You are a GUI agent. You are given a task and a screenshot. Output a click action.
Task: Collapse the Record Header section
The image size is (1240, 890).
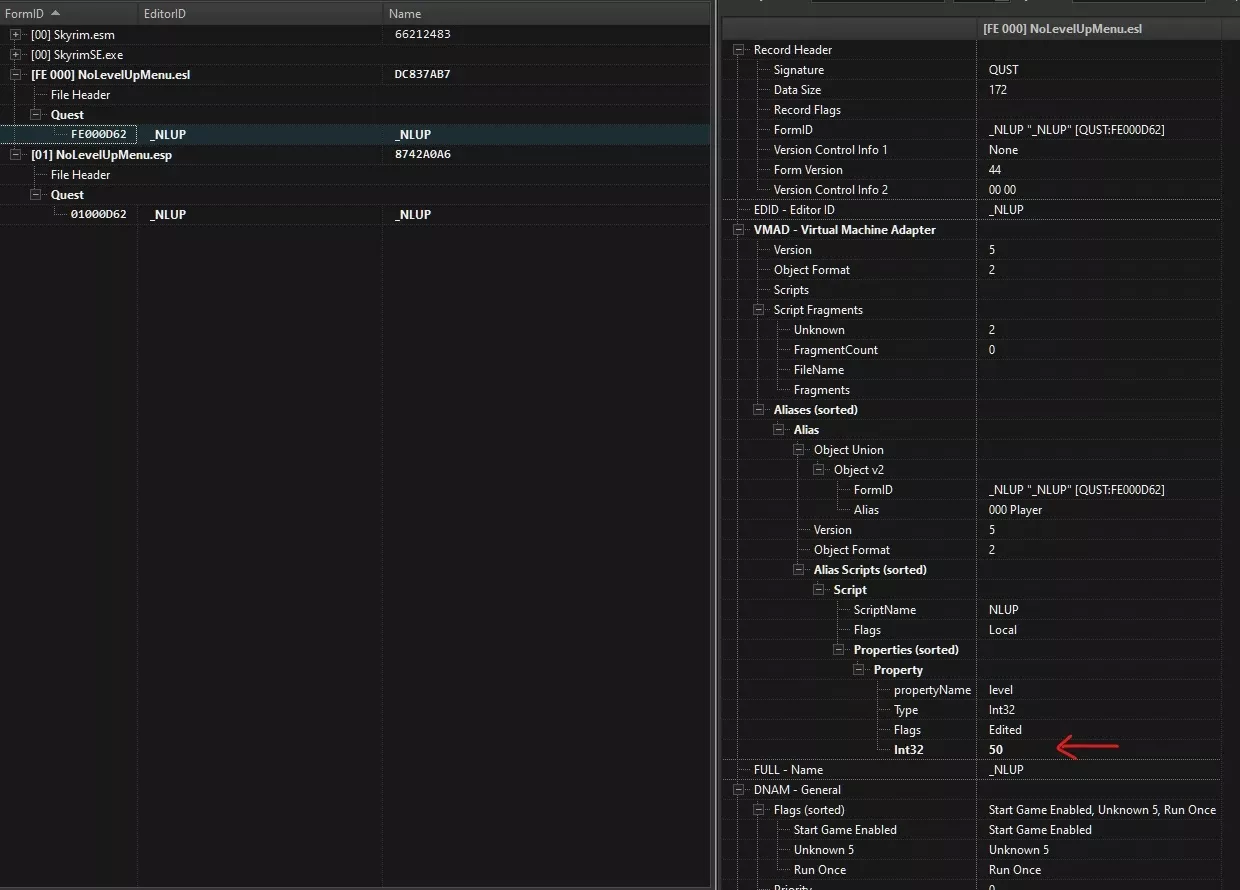tap(739, 50)
